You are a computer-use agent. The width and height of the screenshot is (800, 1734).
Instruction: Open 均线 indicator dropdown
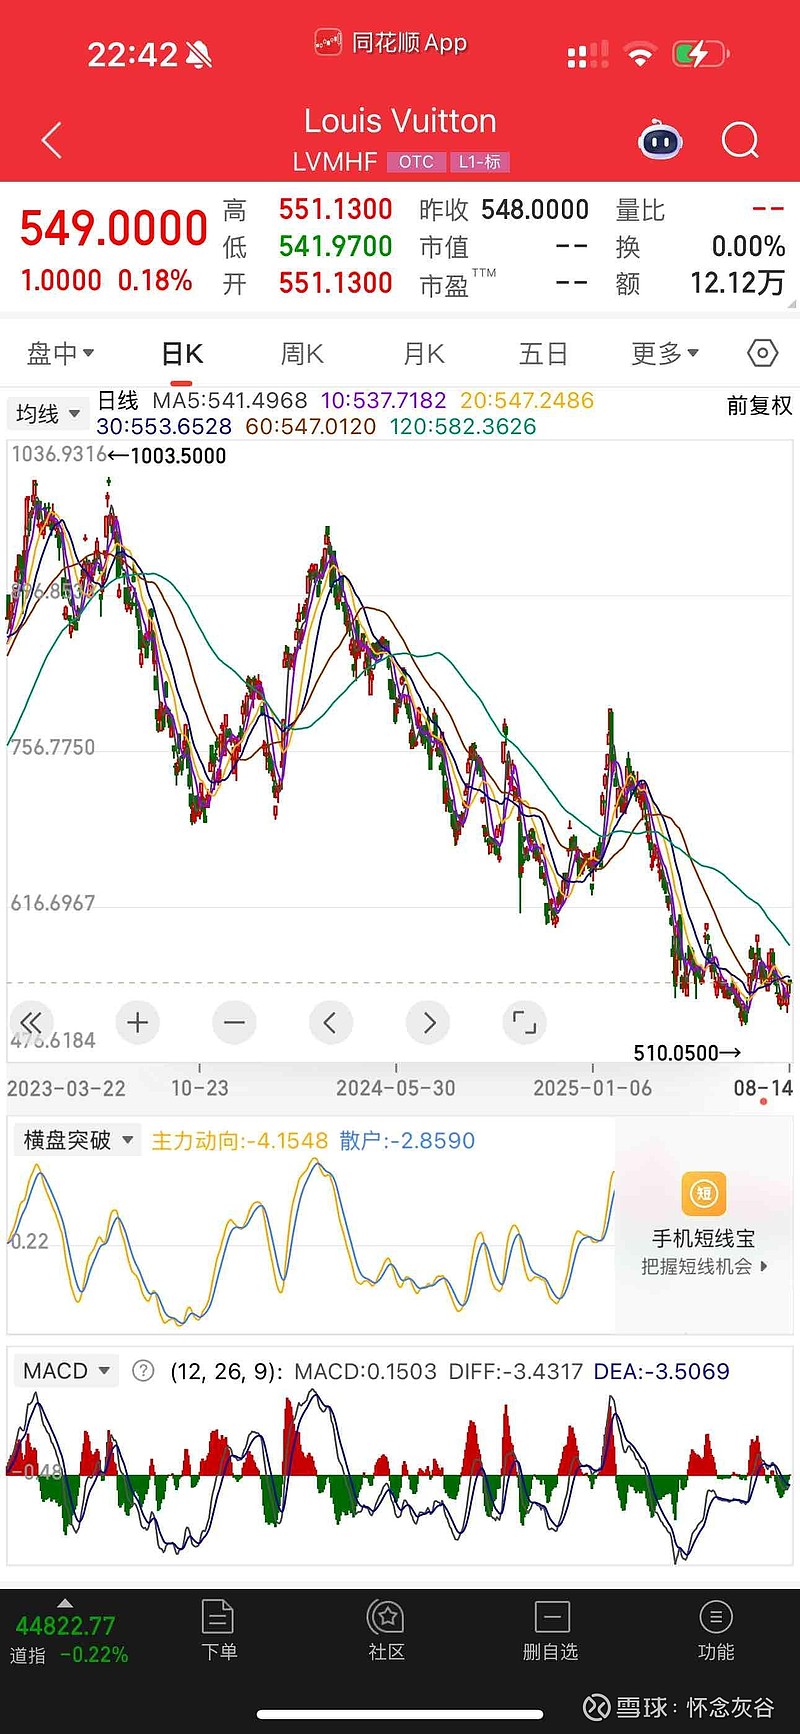[x=46, y=413]
